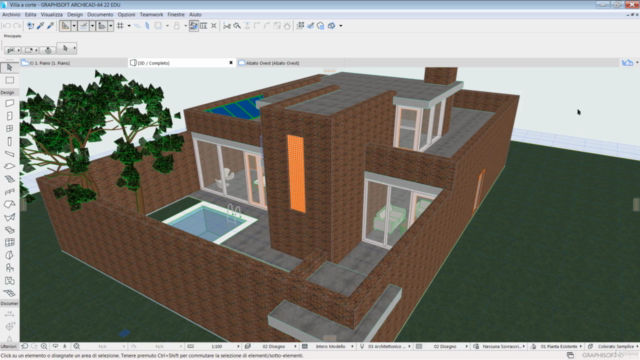This screenshot has width=640, height=360.
Task: Select the Level Dimension tool
Action: [9, 327]
